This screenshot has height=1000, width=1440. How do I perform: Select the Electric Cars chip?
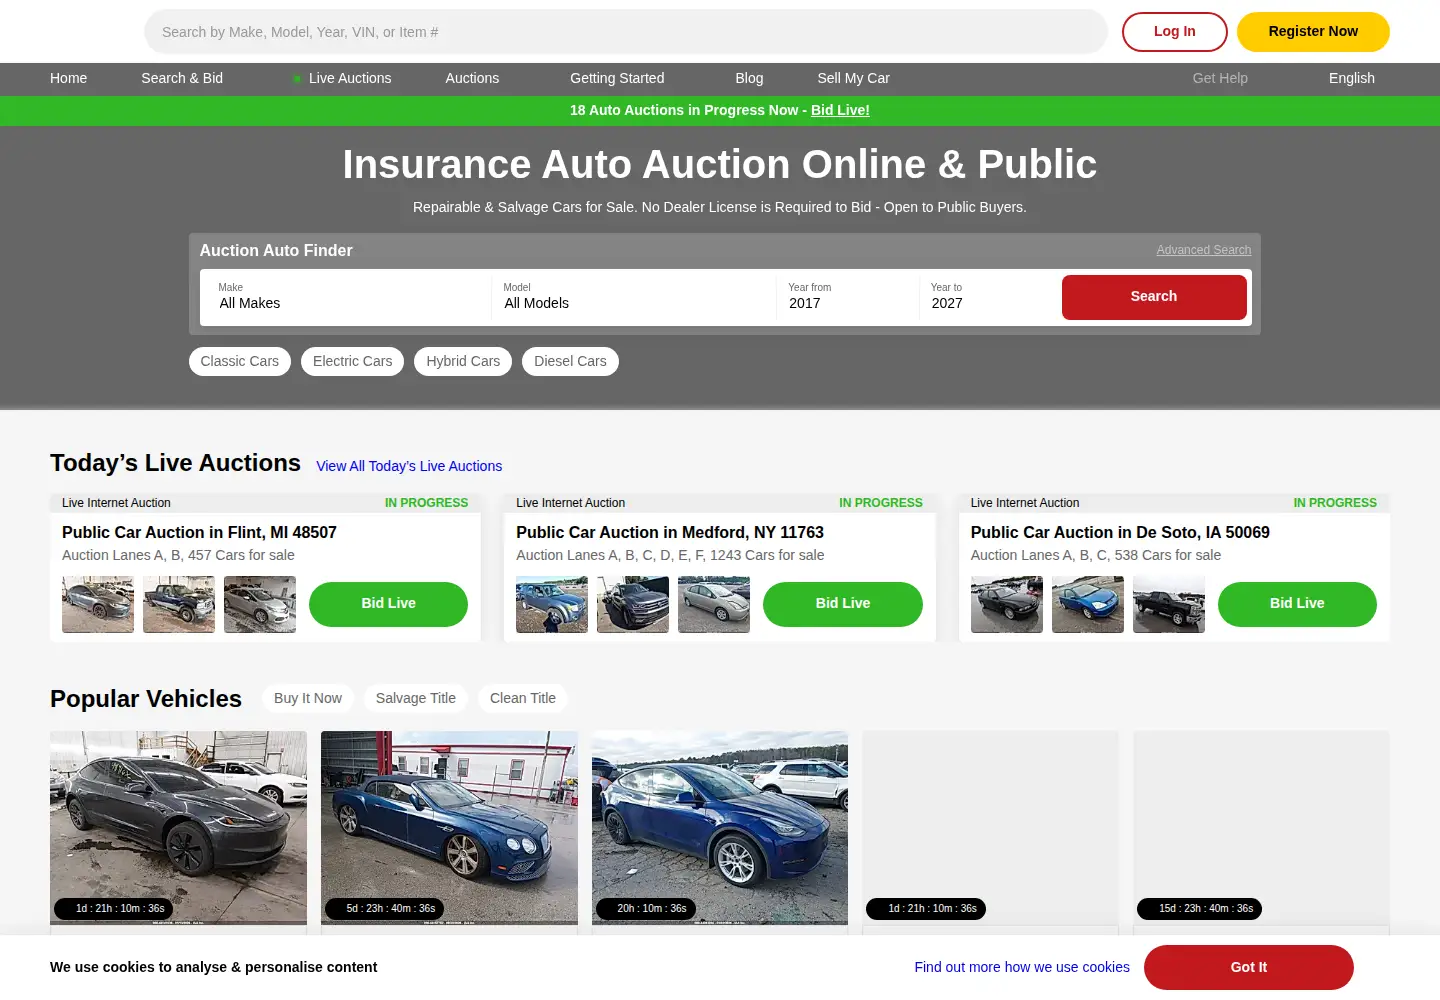[x=353, y=361]
